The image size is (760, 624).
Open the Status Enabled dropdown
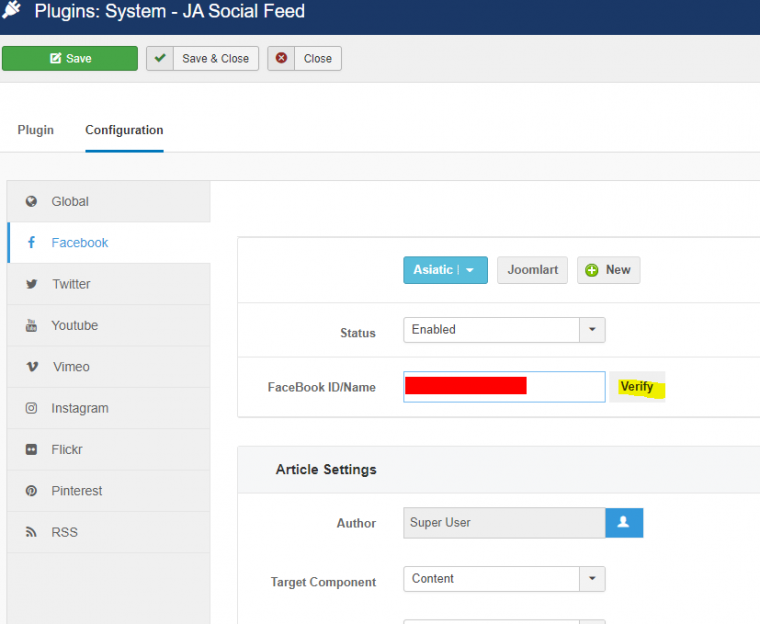click(504, 330)
